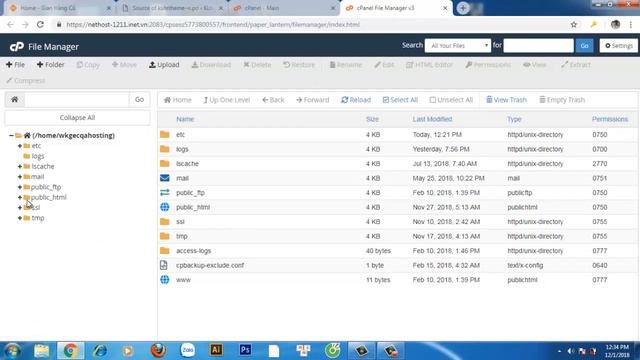Check Select All
The width and height of the screenshot is (640, 360).
400,100
